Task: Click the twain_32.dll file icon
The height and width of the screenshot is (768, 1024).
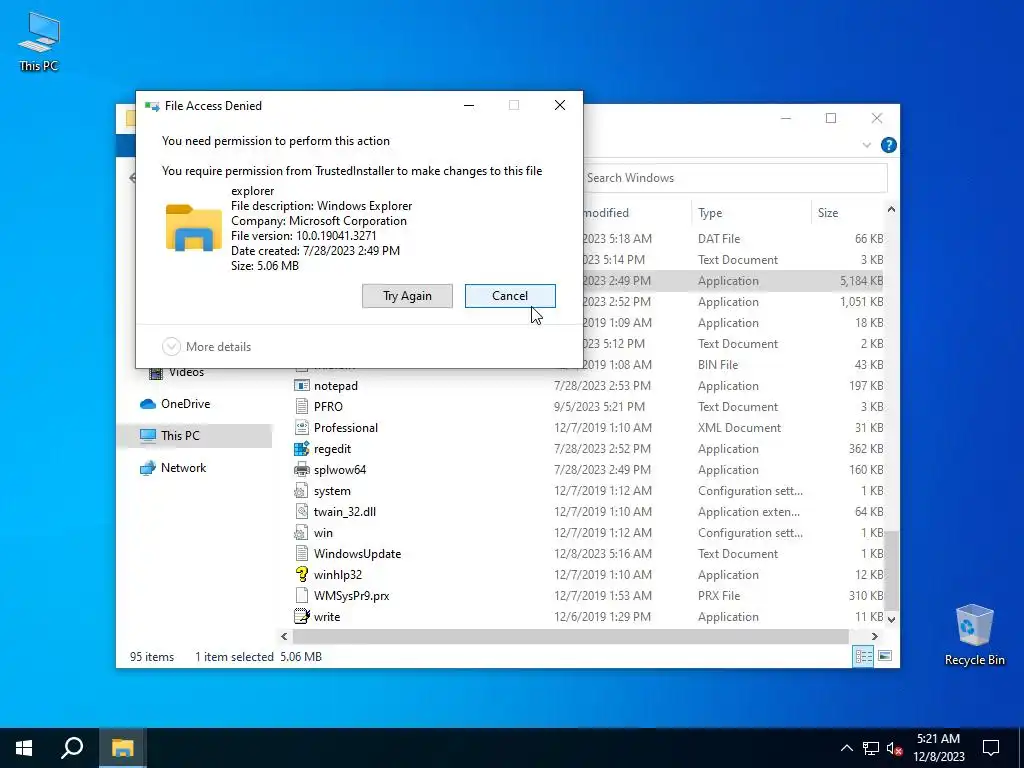Action: tap(301, 511)
